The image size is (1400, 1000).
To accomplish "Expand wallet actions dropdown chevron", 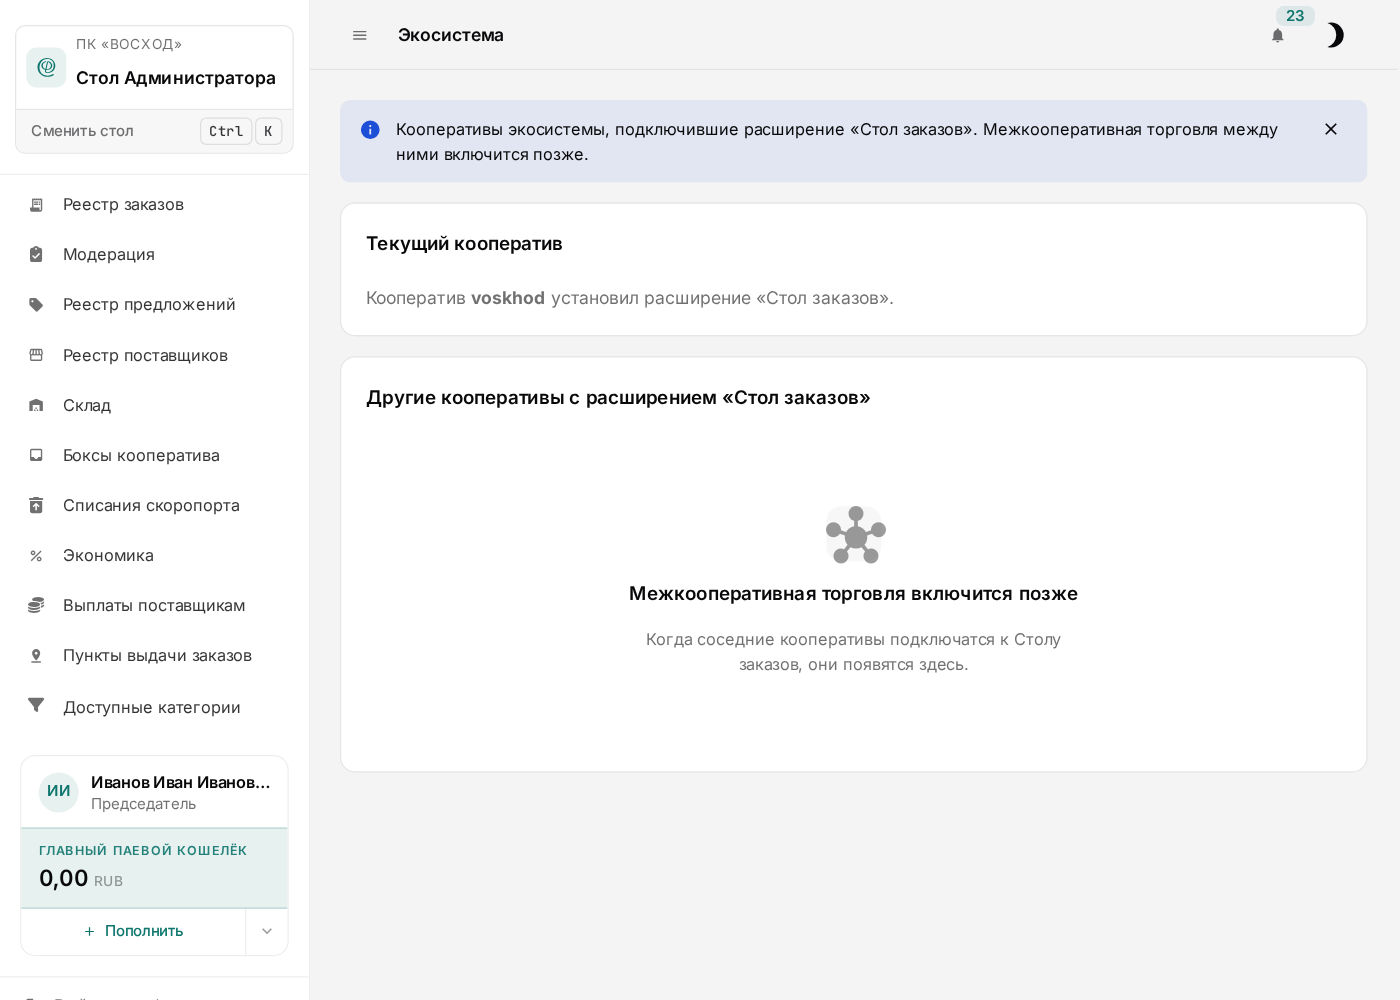I will tap(267, 931).
